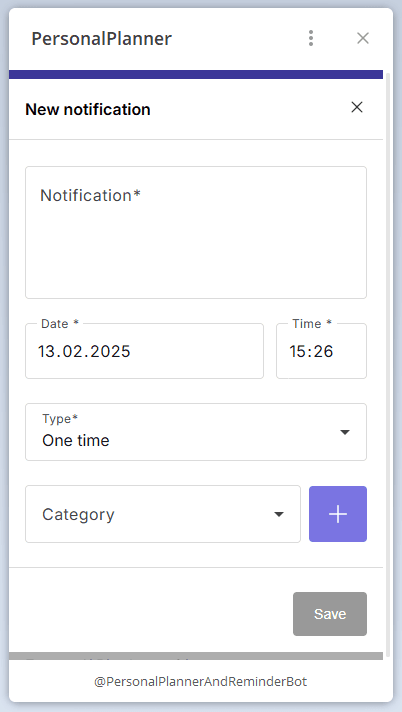
Task: Click the Type dropdown arrow
Action: [345, 432]
